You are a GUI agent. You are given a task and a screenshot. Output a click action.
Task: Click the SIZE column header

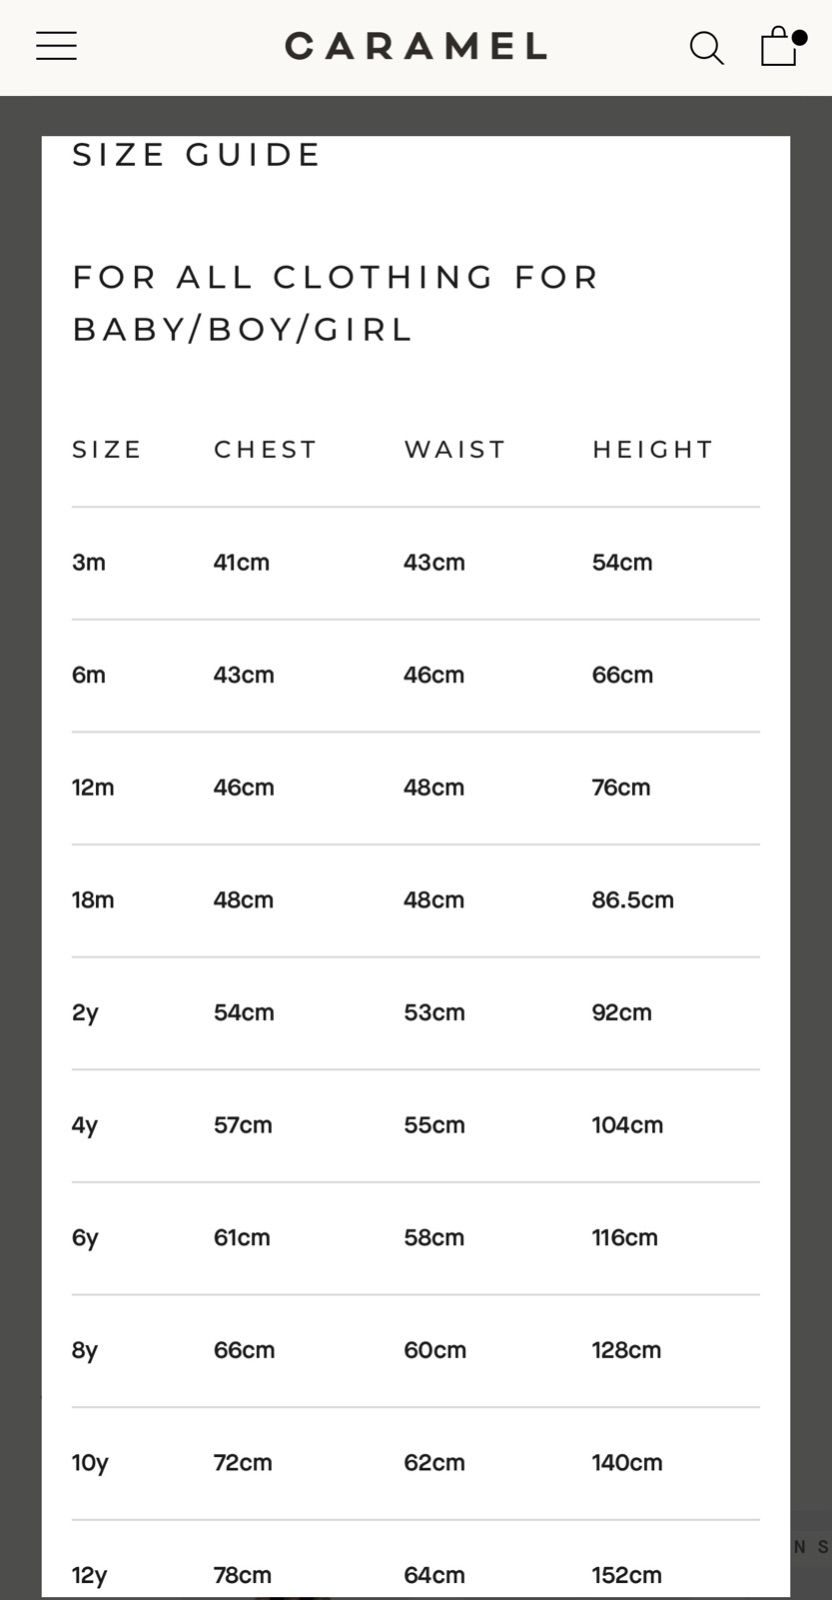[107, 450]
